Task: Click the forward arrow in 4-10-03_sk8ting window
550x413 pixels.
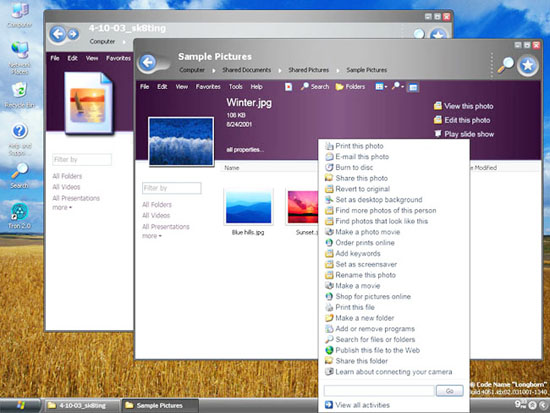Action: tap(73, 34)
